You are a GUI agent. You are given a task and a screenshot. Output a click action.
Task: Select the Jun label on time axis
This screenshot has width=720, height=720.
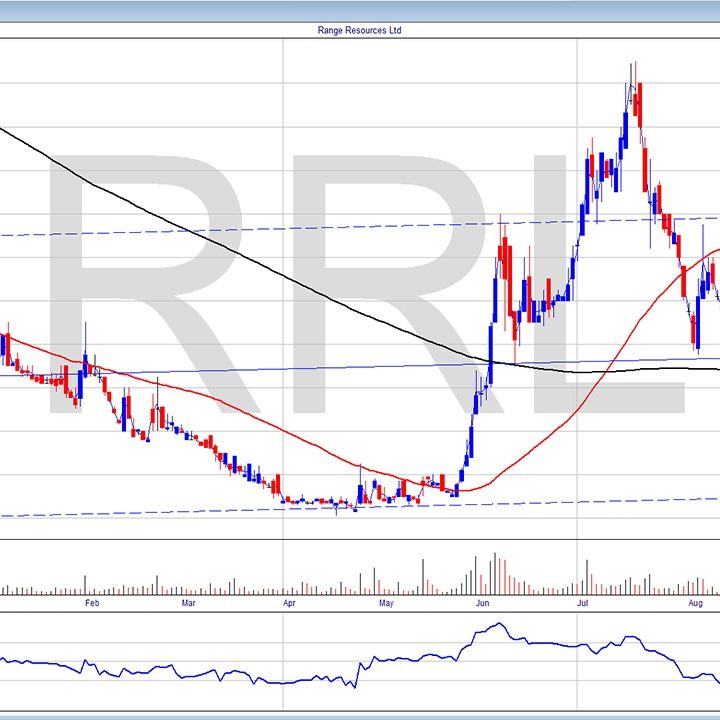pos(484,603)
